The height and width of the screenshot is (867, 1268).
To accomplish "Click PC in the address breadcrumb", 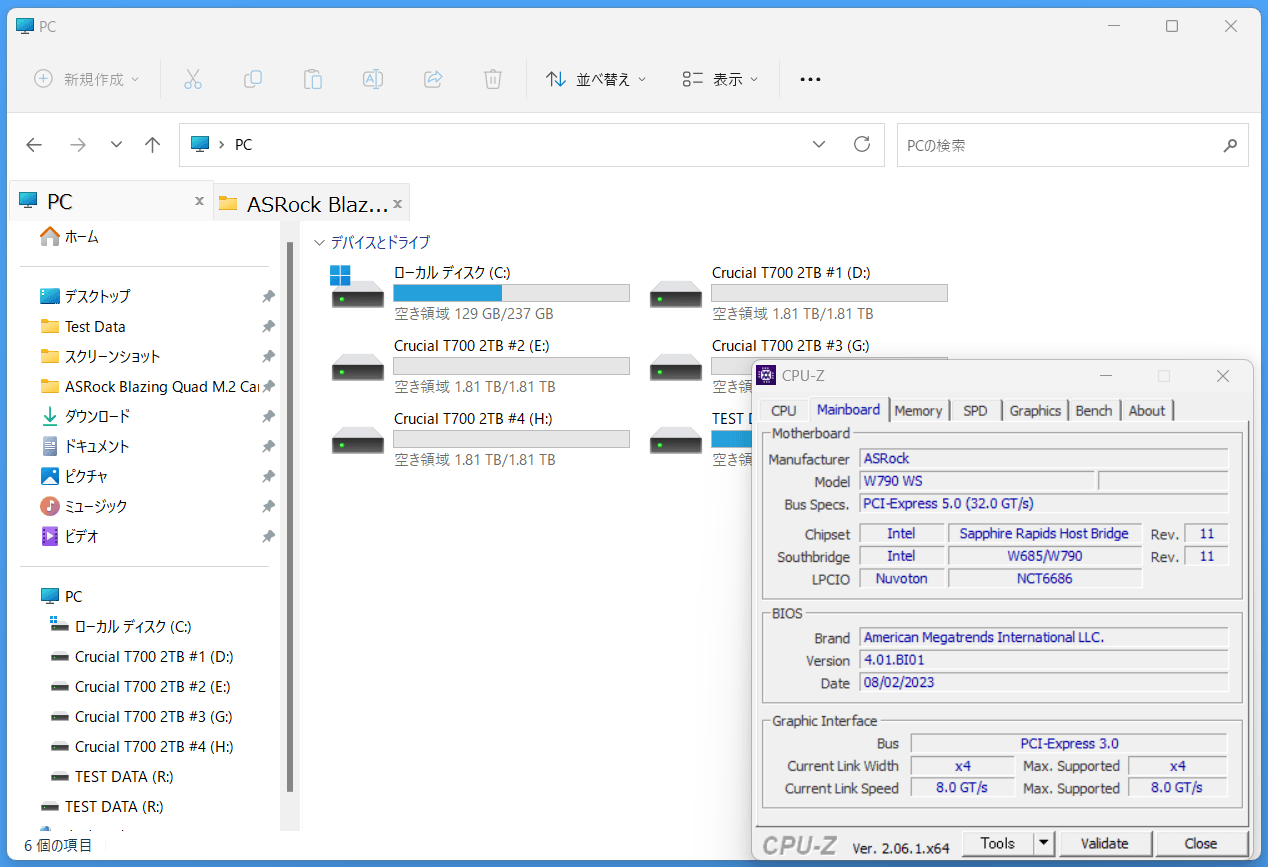I will (x=243, y=145).
